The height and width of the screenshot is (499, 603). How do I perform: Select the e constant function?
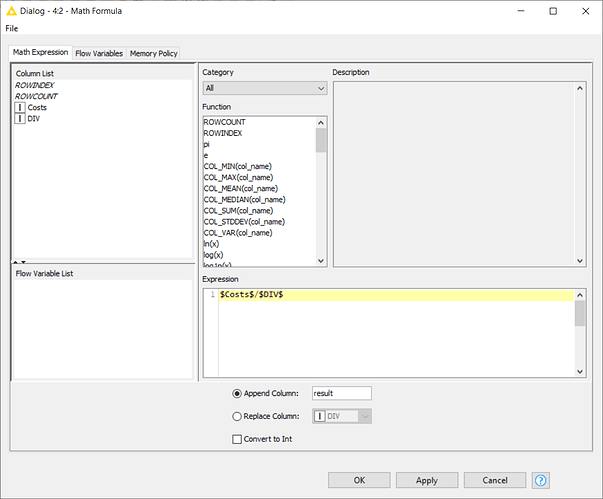click(x=206, y=155)
